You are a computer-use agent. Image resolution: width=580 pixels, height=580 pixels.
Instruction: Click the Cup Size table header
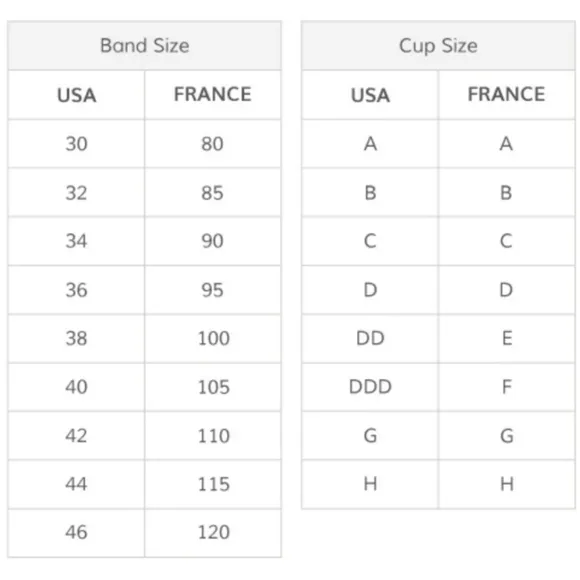438,45
